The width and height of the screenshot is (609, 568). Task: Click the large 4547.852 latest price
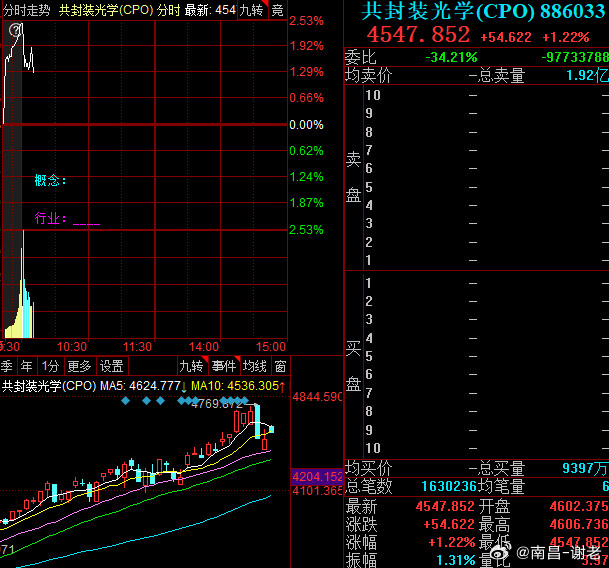pyautogui.click(x=418, y=35)
